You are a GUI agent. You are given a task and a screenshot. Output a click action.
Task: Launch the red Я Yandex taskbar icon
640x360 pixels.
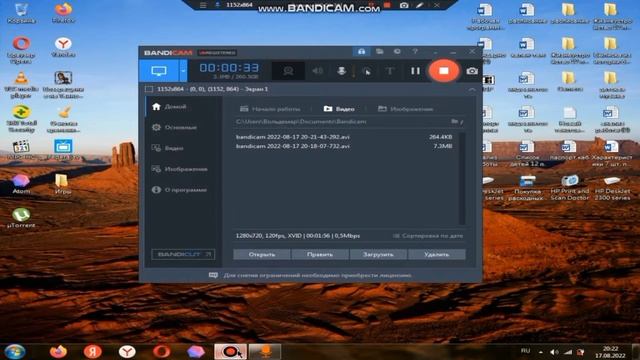coord(93,352)
